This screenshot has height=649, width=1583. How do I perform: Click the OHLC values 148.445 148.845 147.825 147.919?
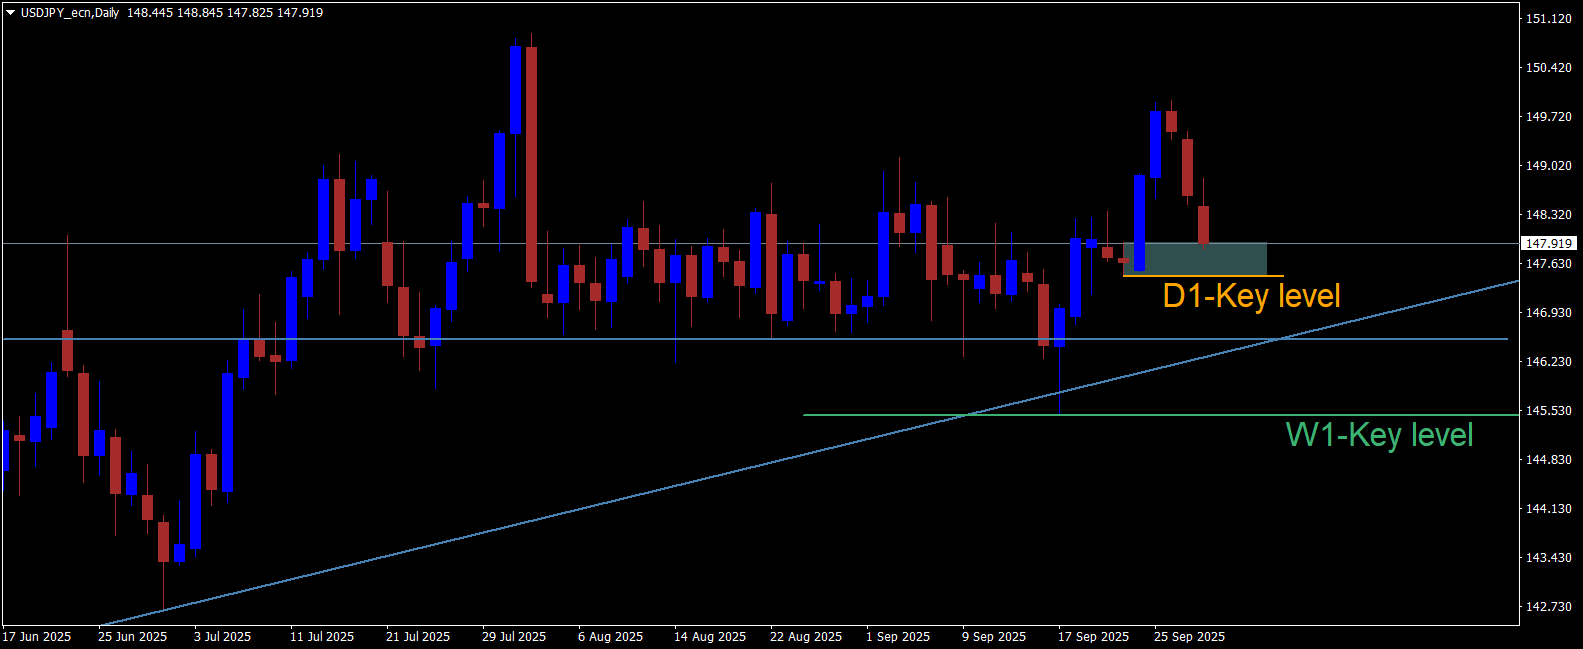click(x=225, y=13)
